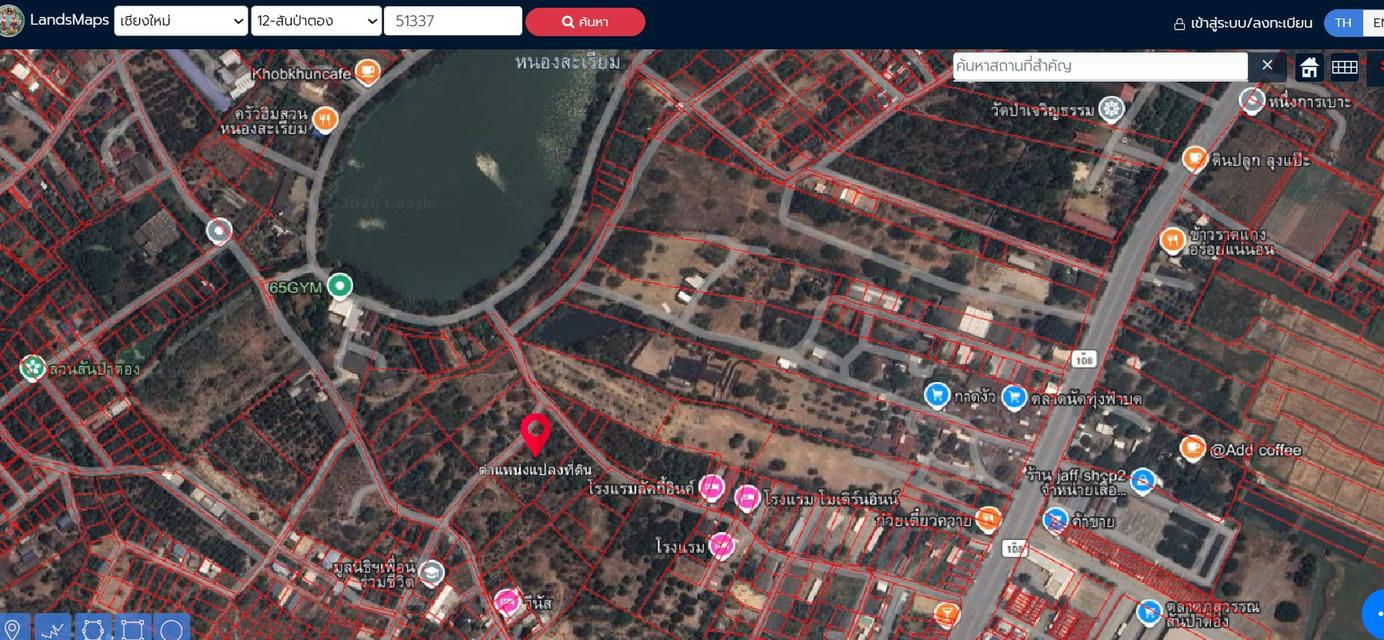The image size is (1384, 640).
Task: Click the วัดป่าเจริญธรรม temple marker
Action: pos(1111,109)
